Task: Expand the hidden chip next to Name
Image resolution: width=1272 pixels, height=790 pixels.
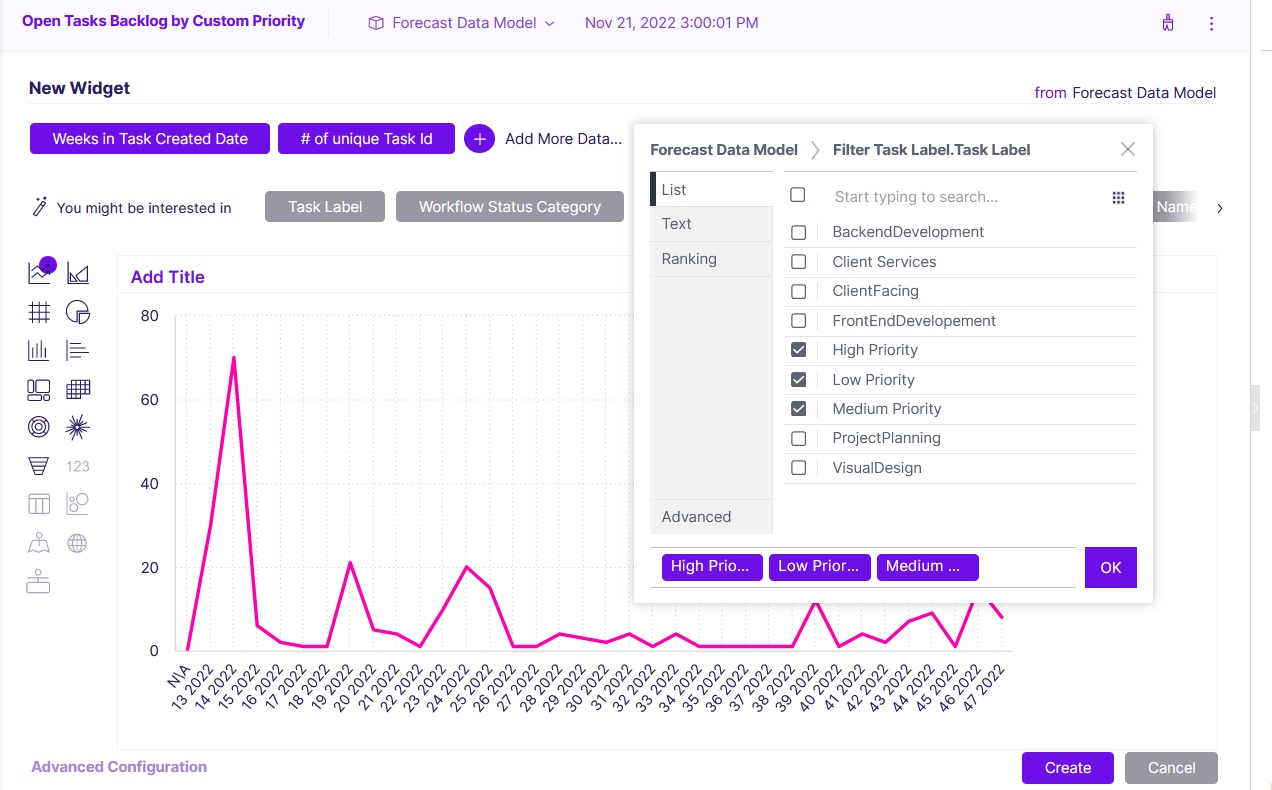Action: [x=1219, y=208]
